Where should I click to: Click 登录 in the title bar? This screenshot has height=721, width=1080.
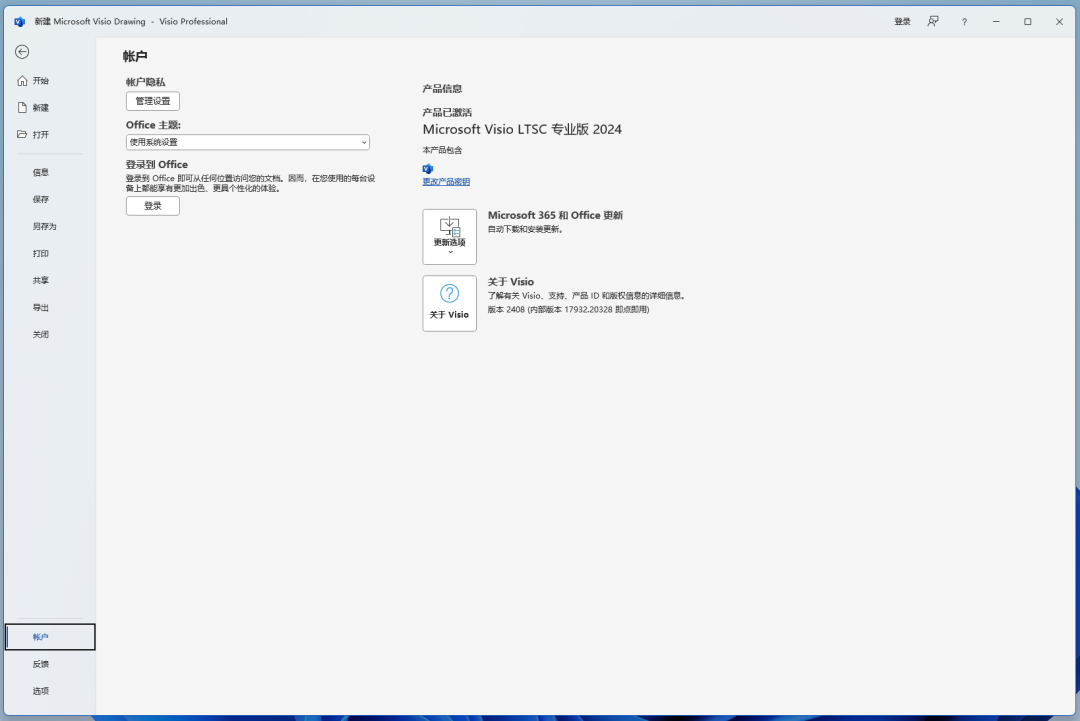(902, 21)
